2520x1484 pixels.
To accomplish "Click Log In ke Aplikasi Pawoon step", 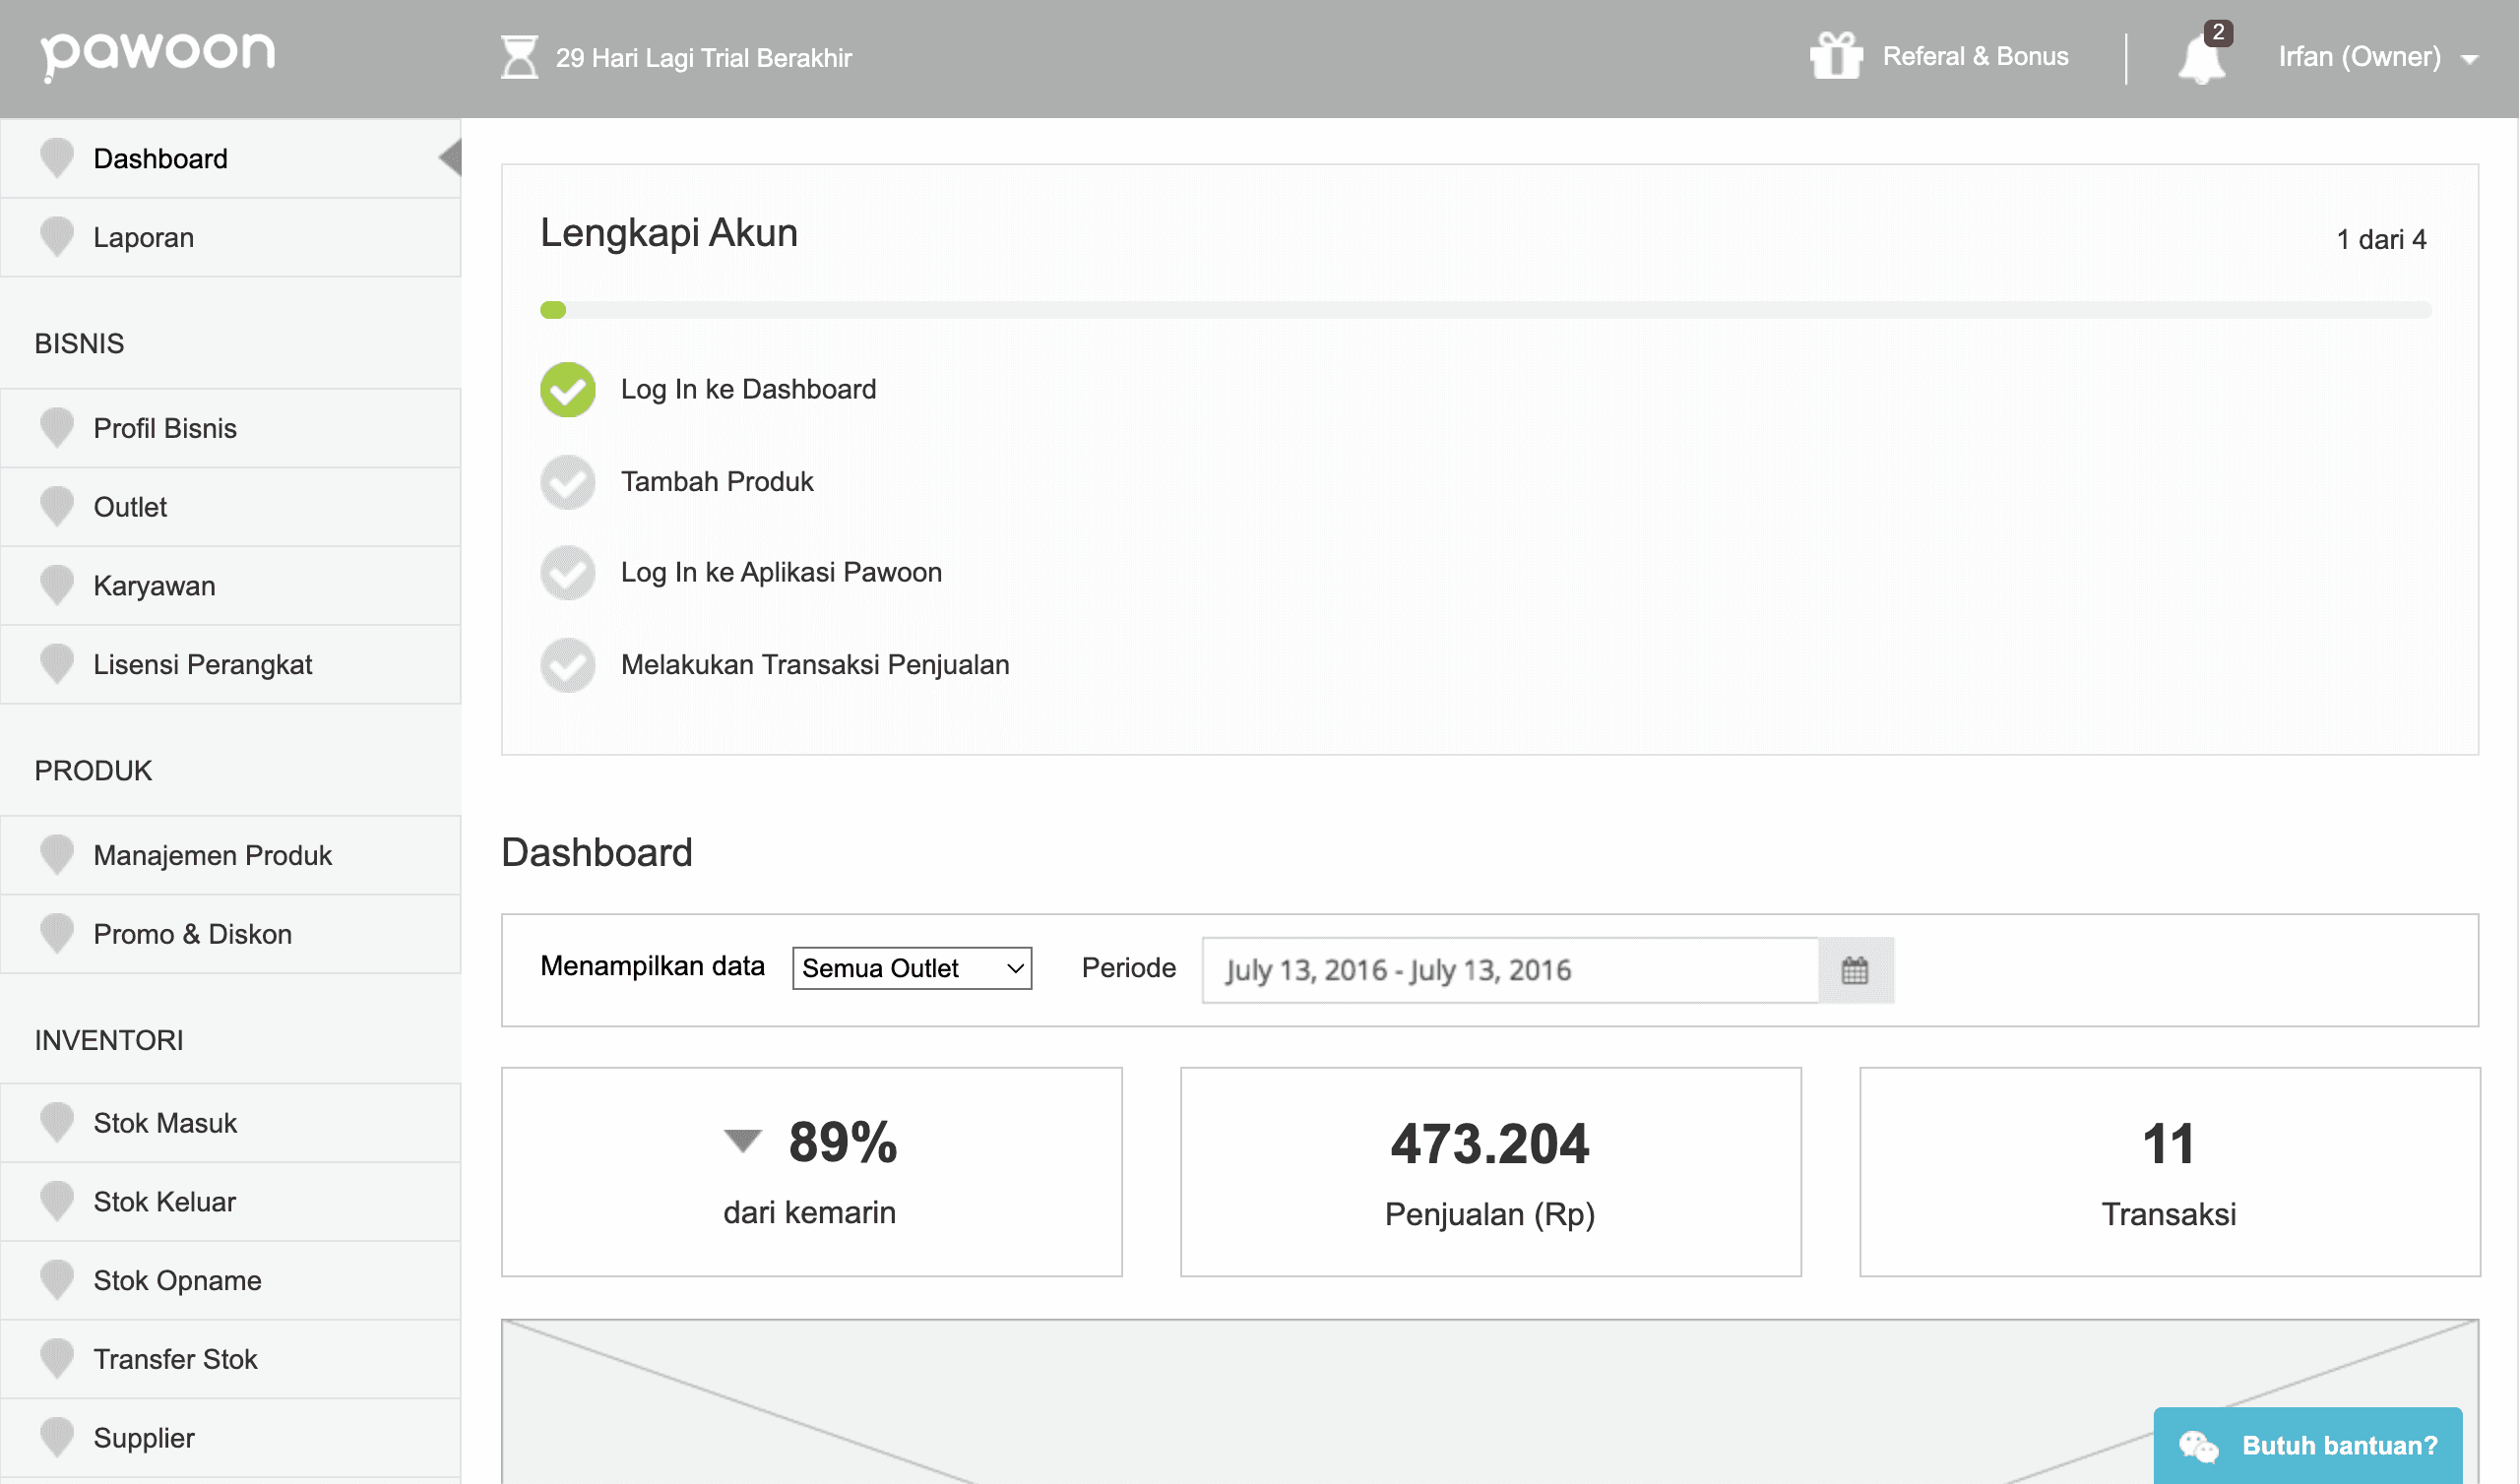I will click(x=781, y=573).
